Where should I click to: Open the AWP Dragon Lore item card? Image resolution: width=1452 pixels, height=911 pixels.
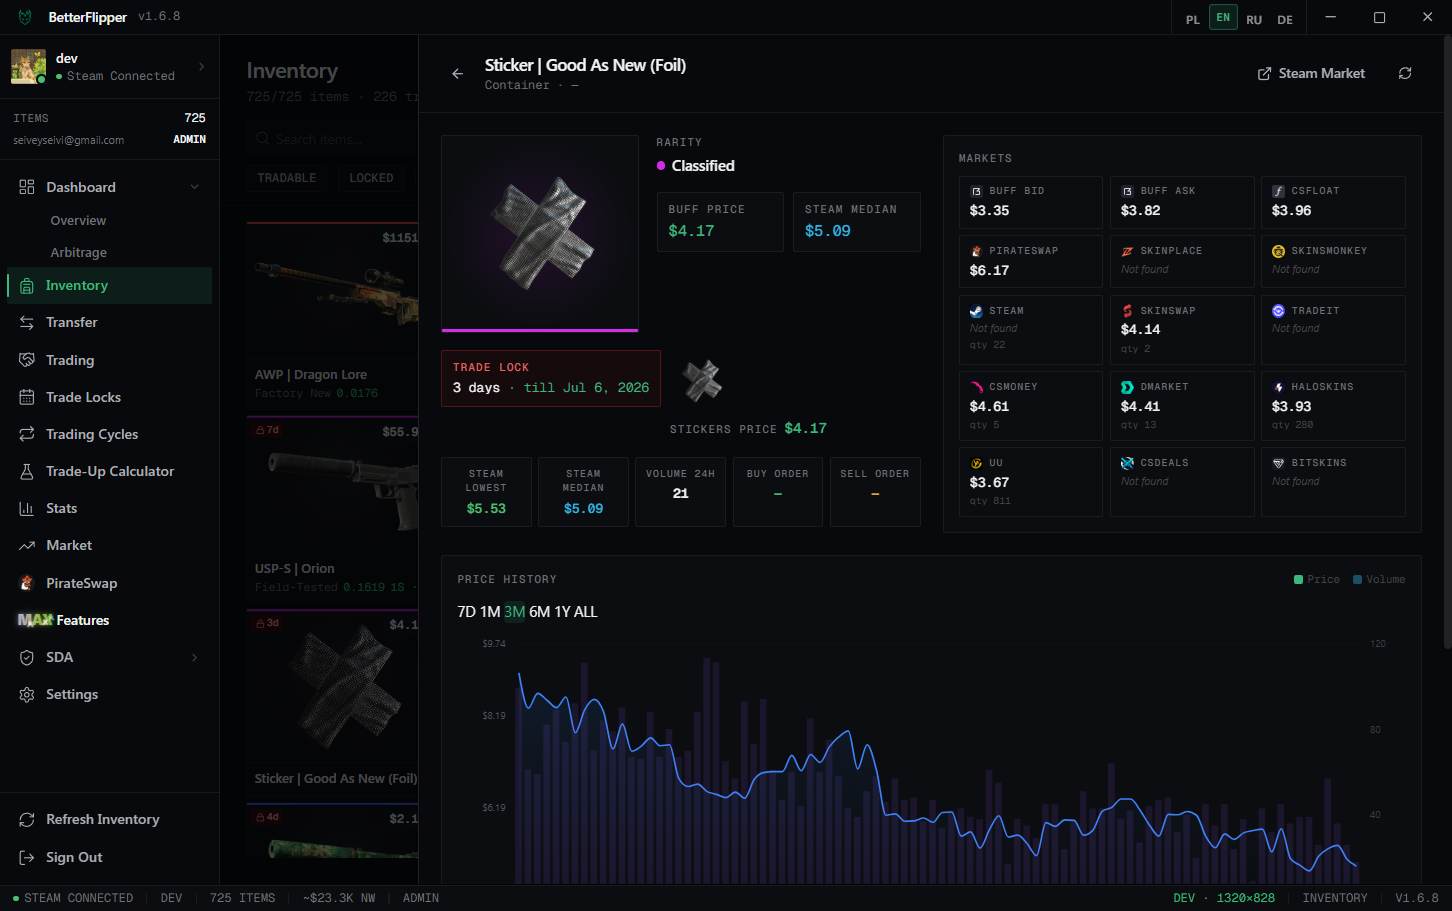coord(333,315)
